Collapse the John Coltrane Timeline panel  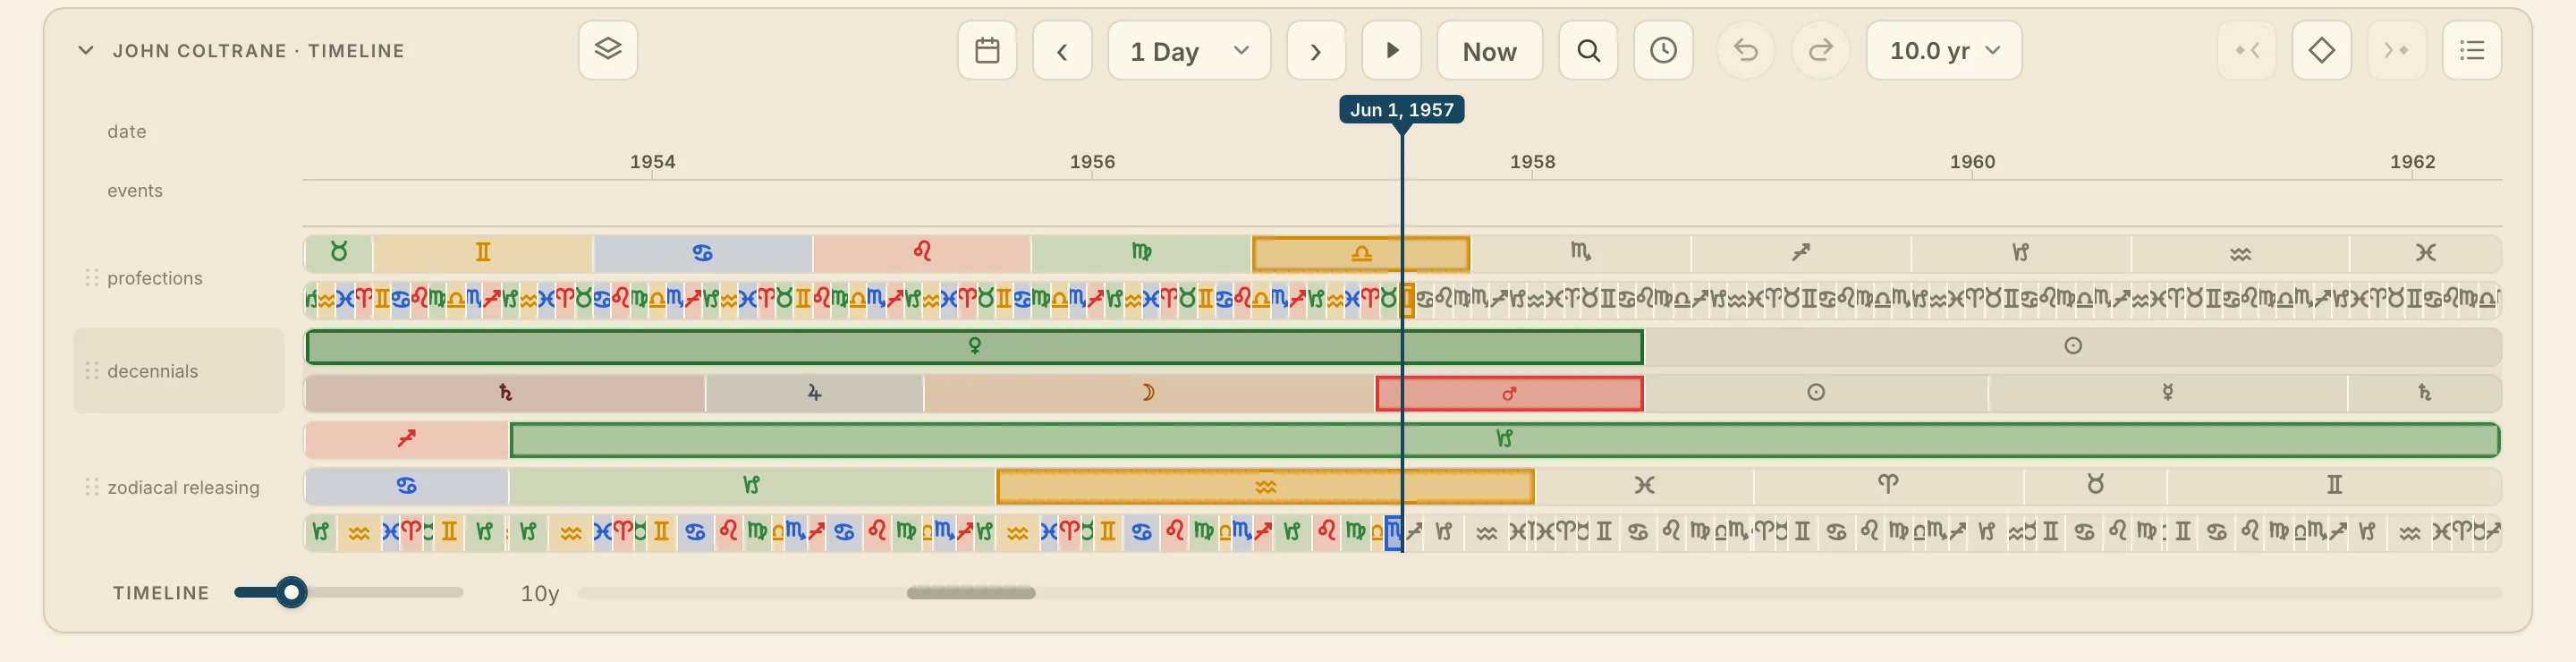tap(86, 50)
